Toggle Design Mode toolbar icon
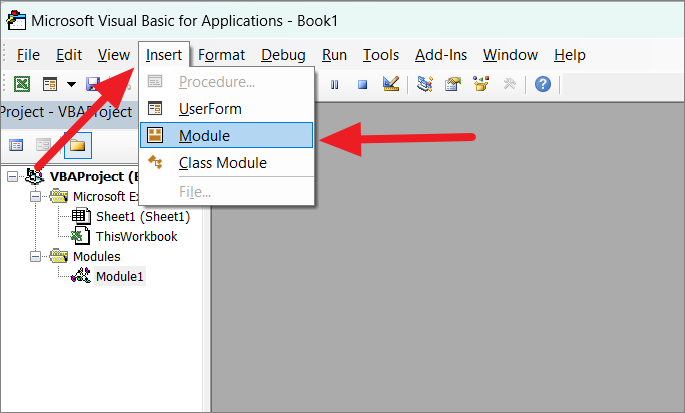Image resolution: width=685 pixels, height=413 pixels. [x=391, y=83]
